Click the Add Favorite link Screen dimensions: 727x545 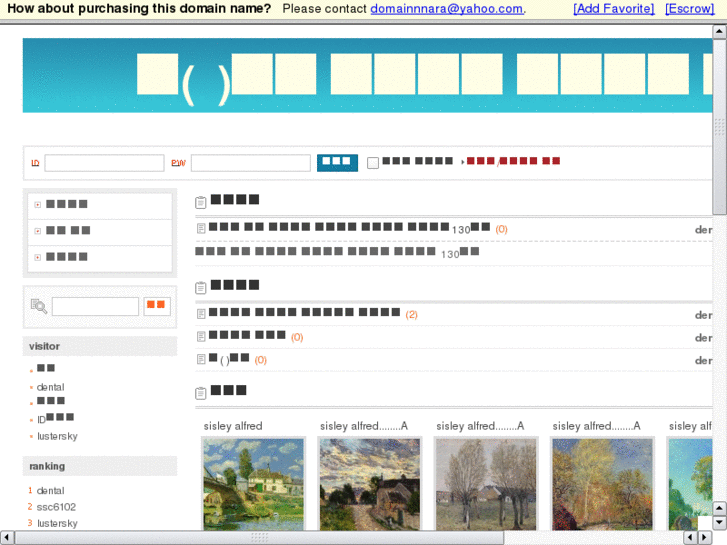click(x=613, y=9)
